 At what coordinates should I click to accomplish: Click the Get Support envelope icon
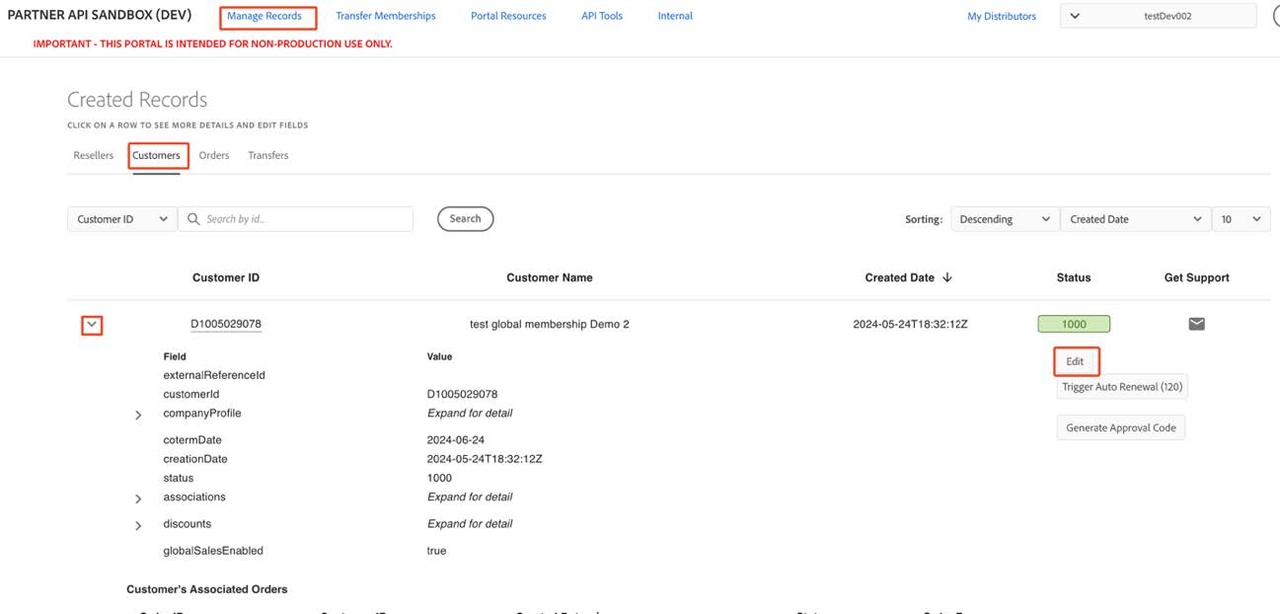click(x=1196, y=324)
